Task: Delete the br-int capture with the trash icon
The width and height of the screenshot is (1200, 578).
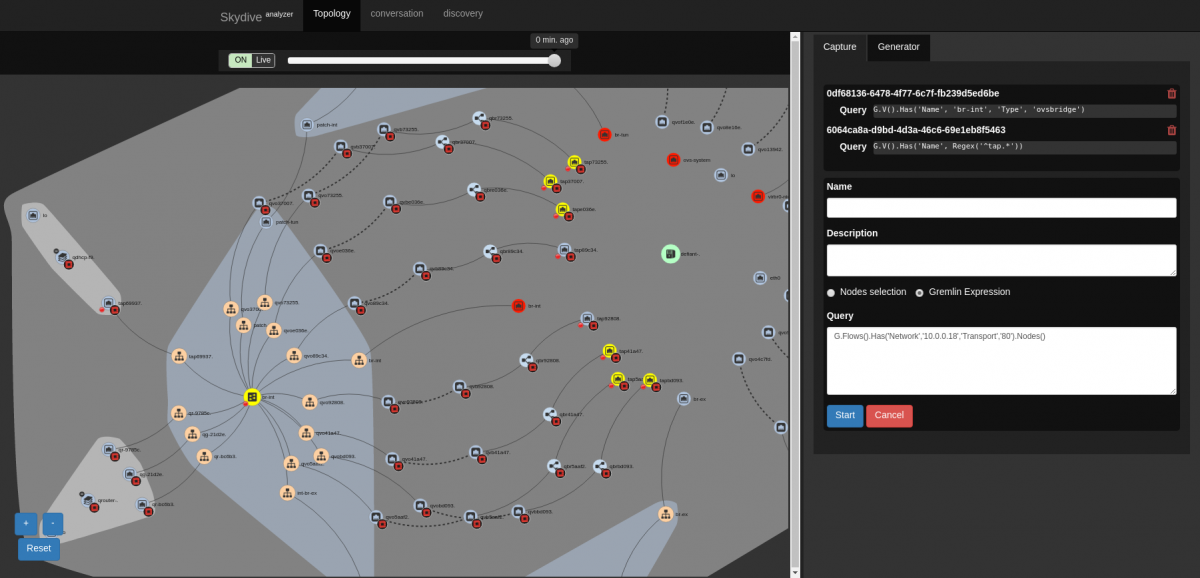Action: tap(1171, 93)
